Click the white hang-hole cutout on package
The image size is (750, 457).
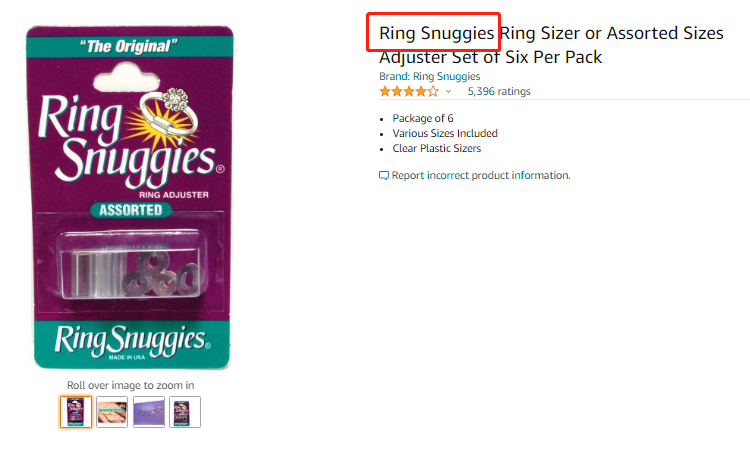tap(126, 78)
